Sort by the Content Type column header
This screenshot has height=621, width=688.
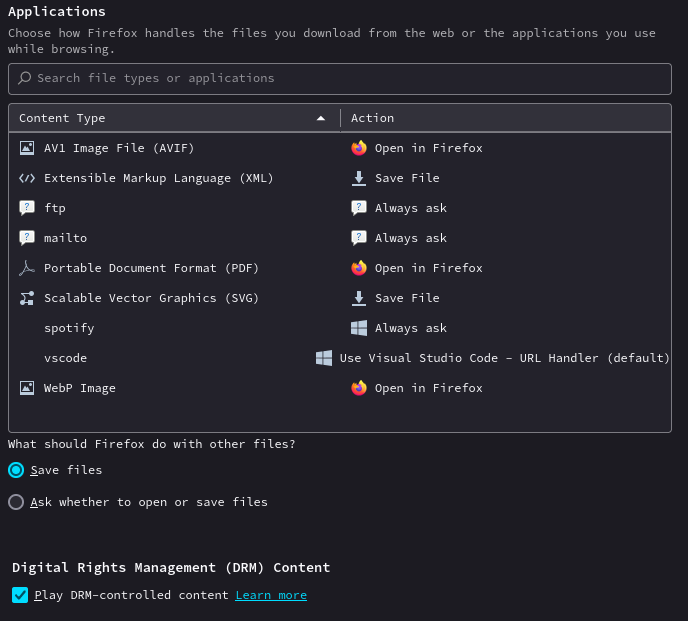click(x=170, y=118)
